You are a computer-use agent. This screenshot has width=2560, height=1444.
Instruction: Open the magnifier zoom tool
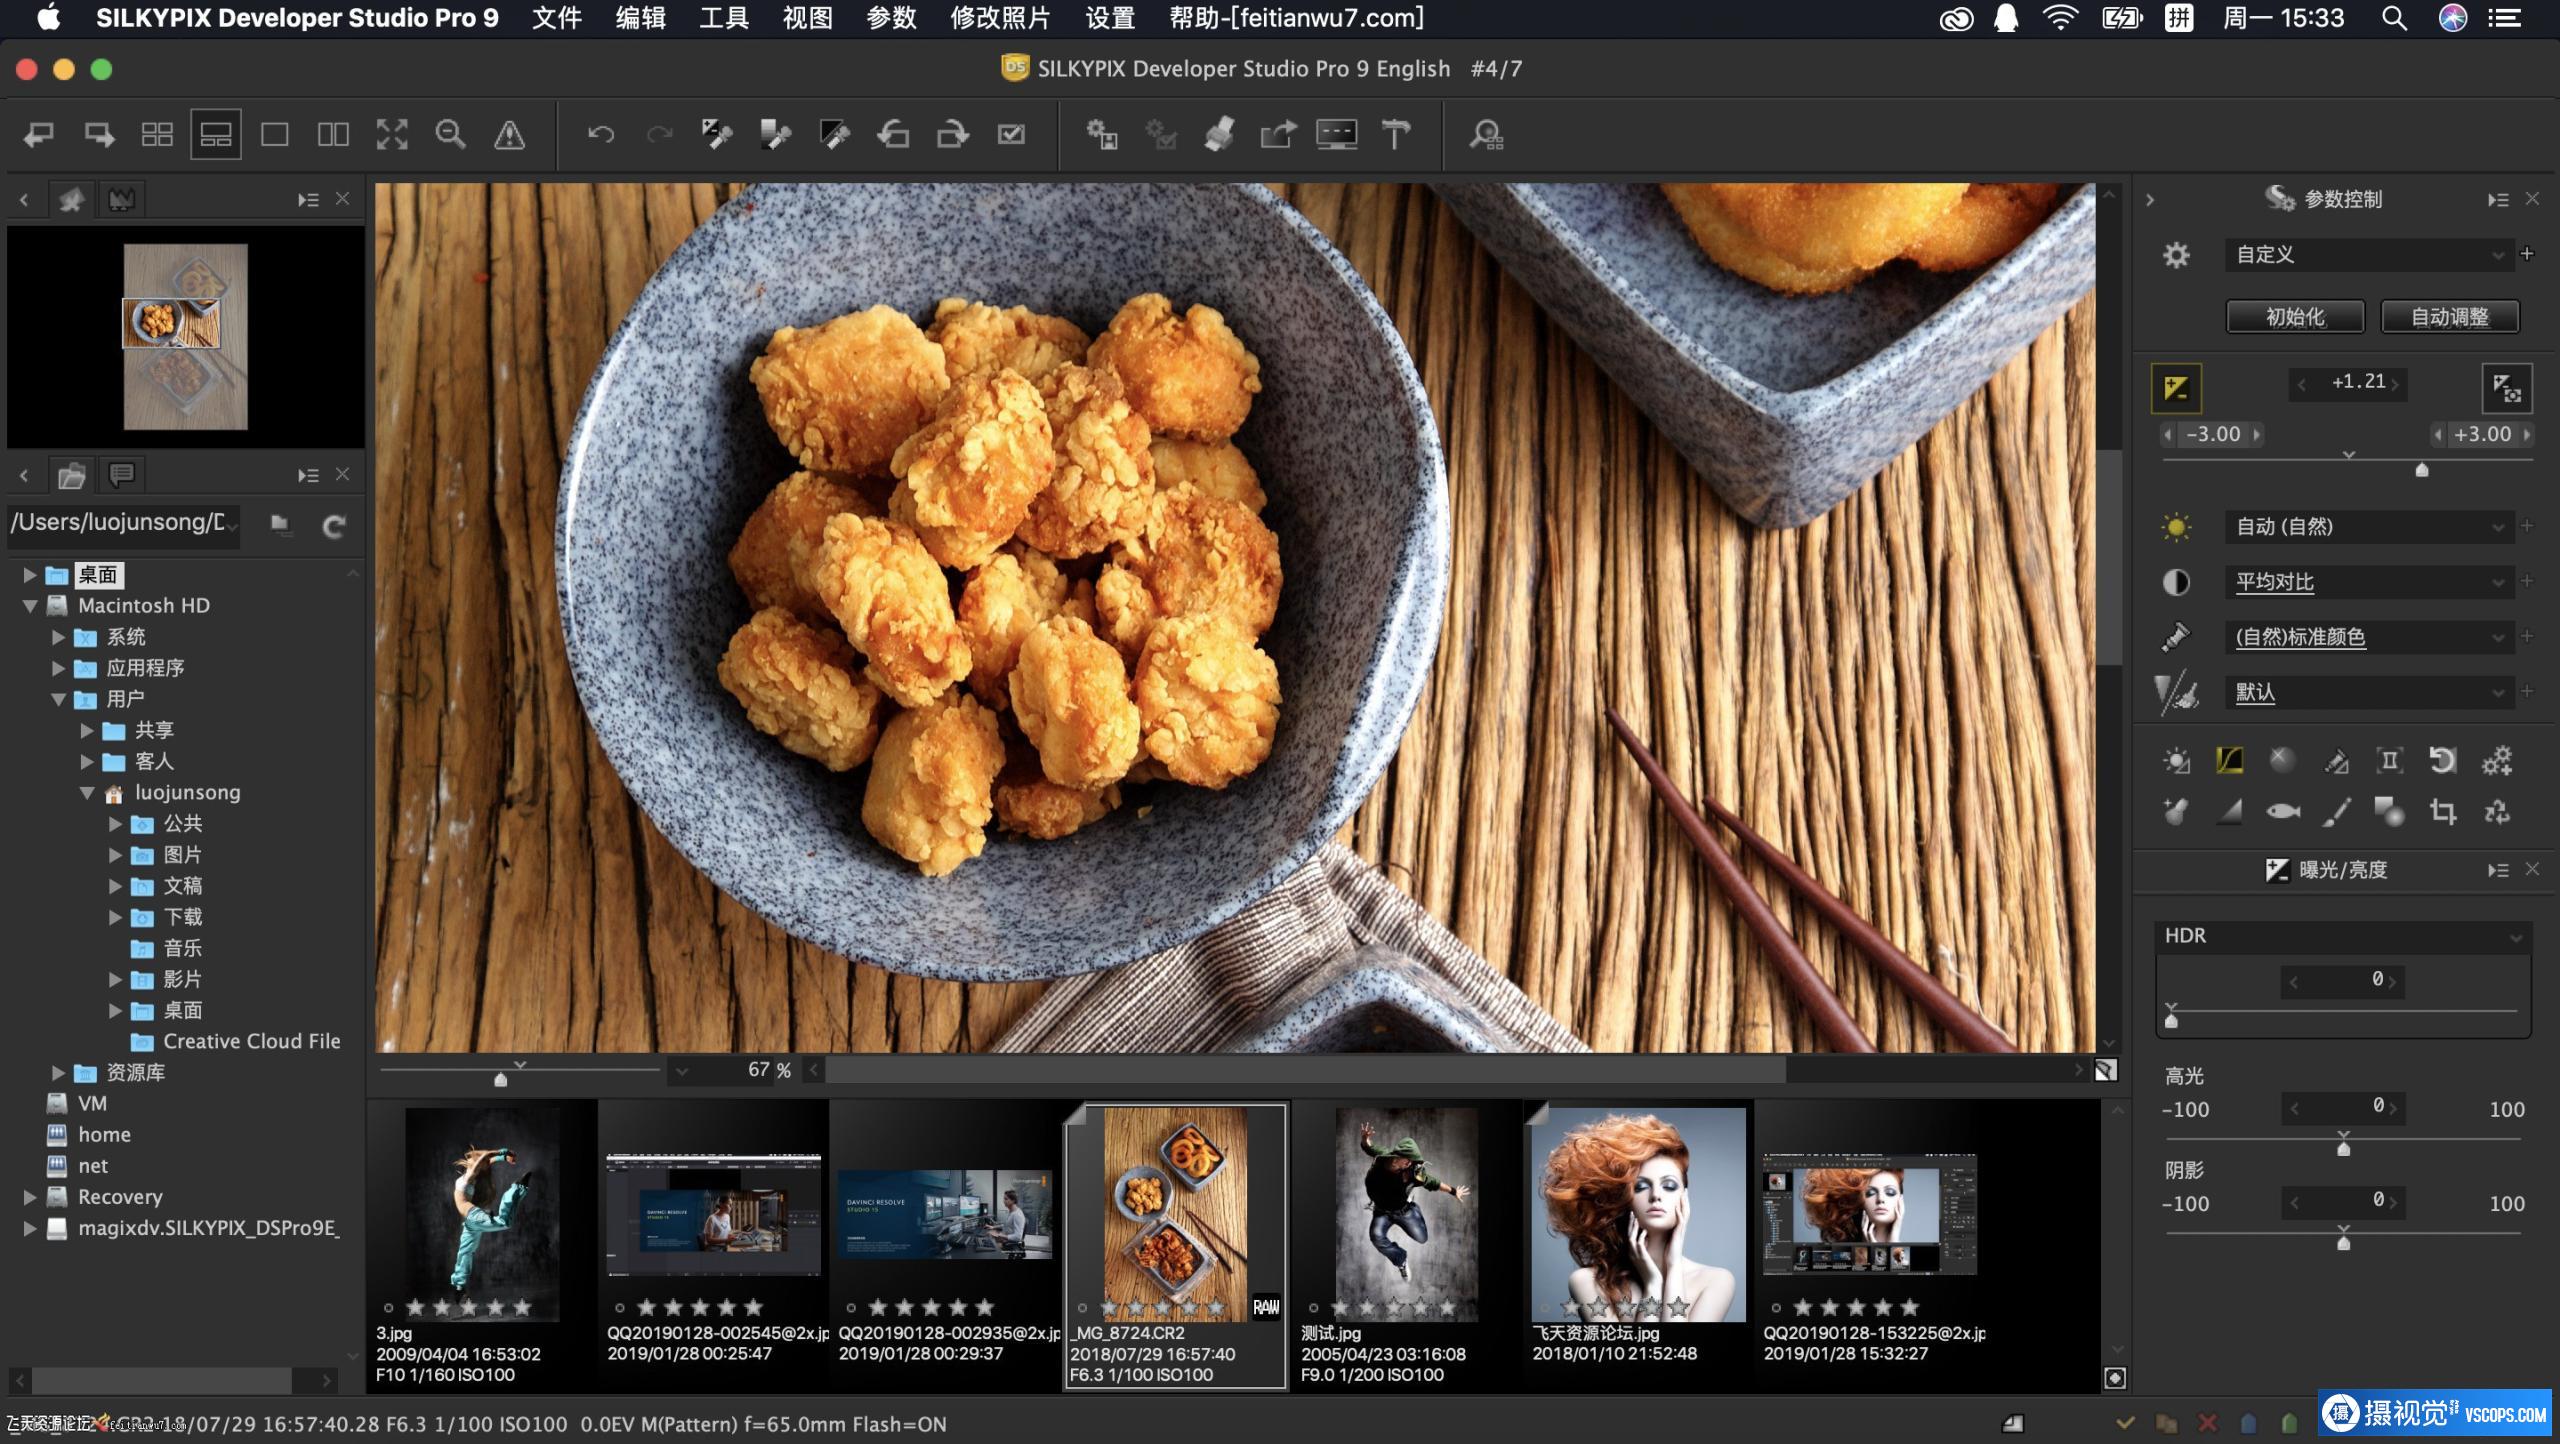[x=450, y=134]
